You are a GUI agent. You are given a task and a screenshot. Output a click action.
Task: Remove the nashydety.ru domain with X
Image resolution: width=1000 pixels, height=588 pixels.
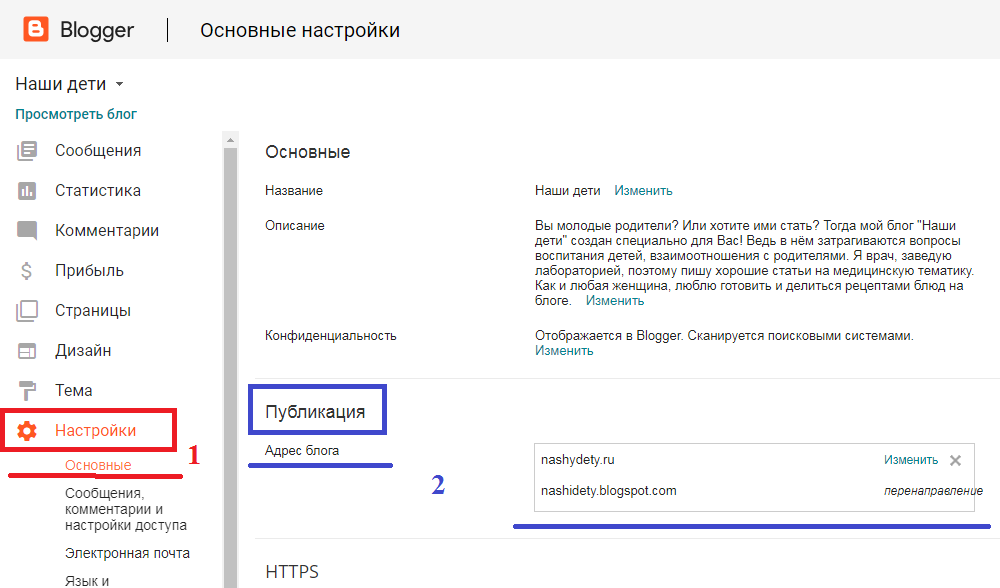(x=955, y=461)
